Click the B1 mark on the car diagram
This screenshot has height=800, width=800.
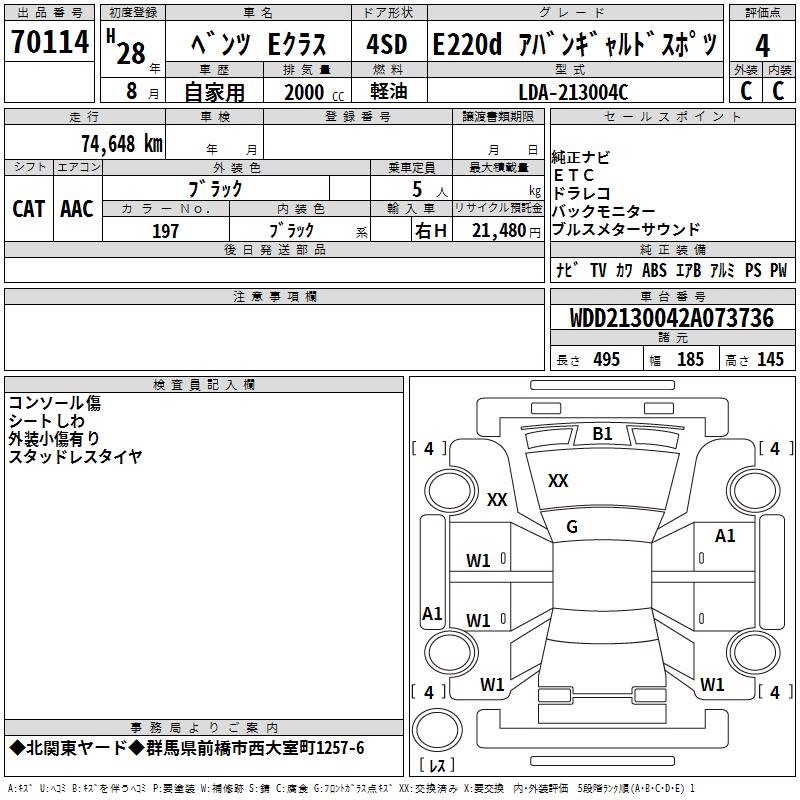(602, 434)
